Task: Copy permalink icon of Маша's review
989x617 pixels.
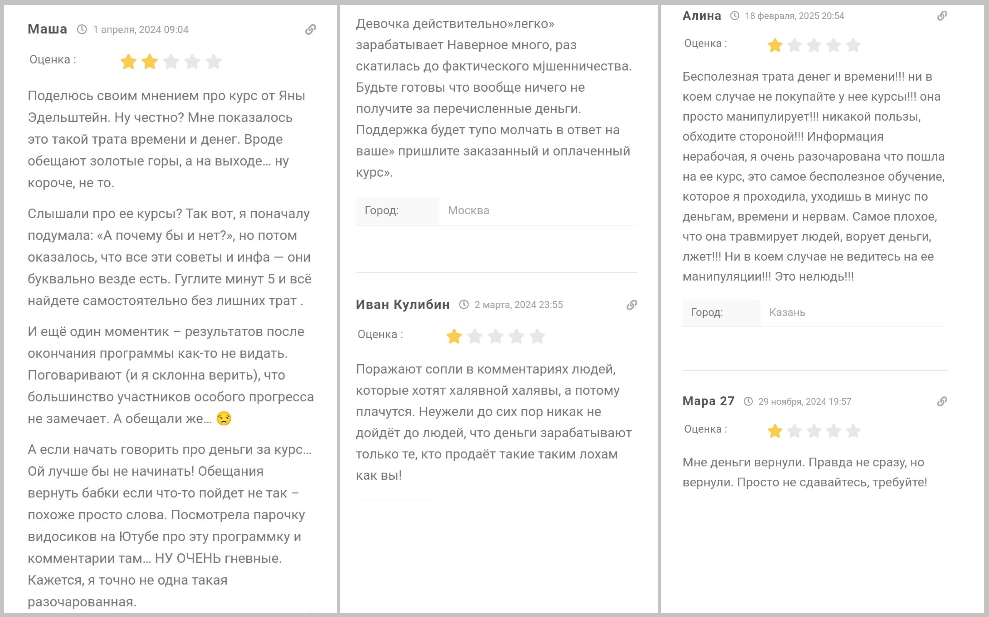Action: click(x=310, y=30)
